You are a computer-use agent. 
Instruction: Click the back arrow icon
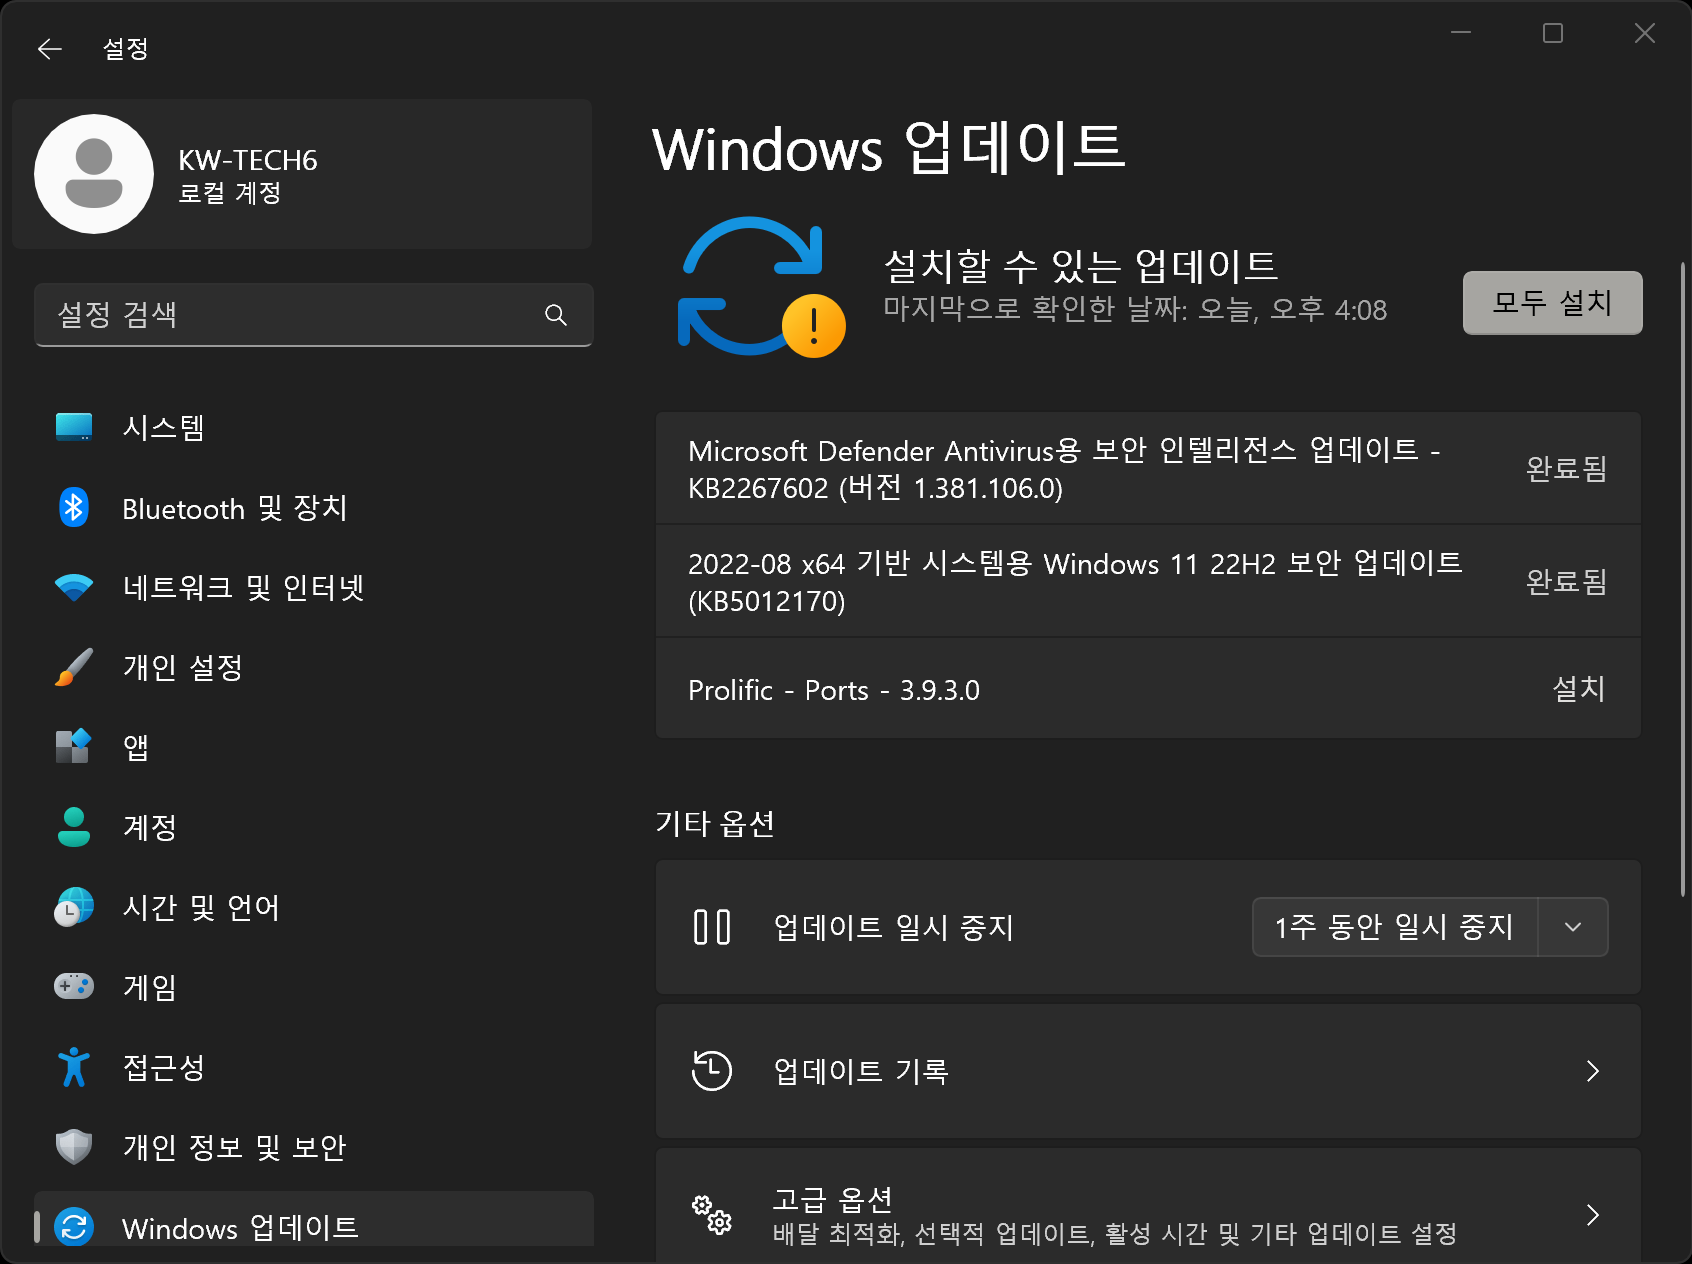[x=49, y=49]
